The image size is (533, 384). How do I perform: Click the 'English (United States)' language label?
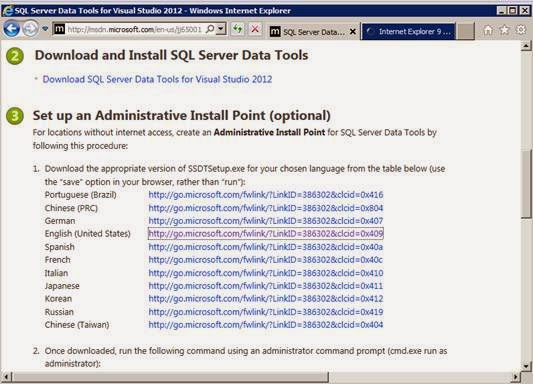[88, 234]
